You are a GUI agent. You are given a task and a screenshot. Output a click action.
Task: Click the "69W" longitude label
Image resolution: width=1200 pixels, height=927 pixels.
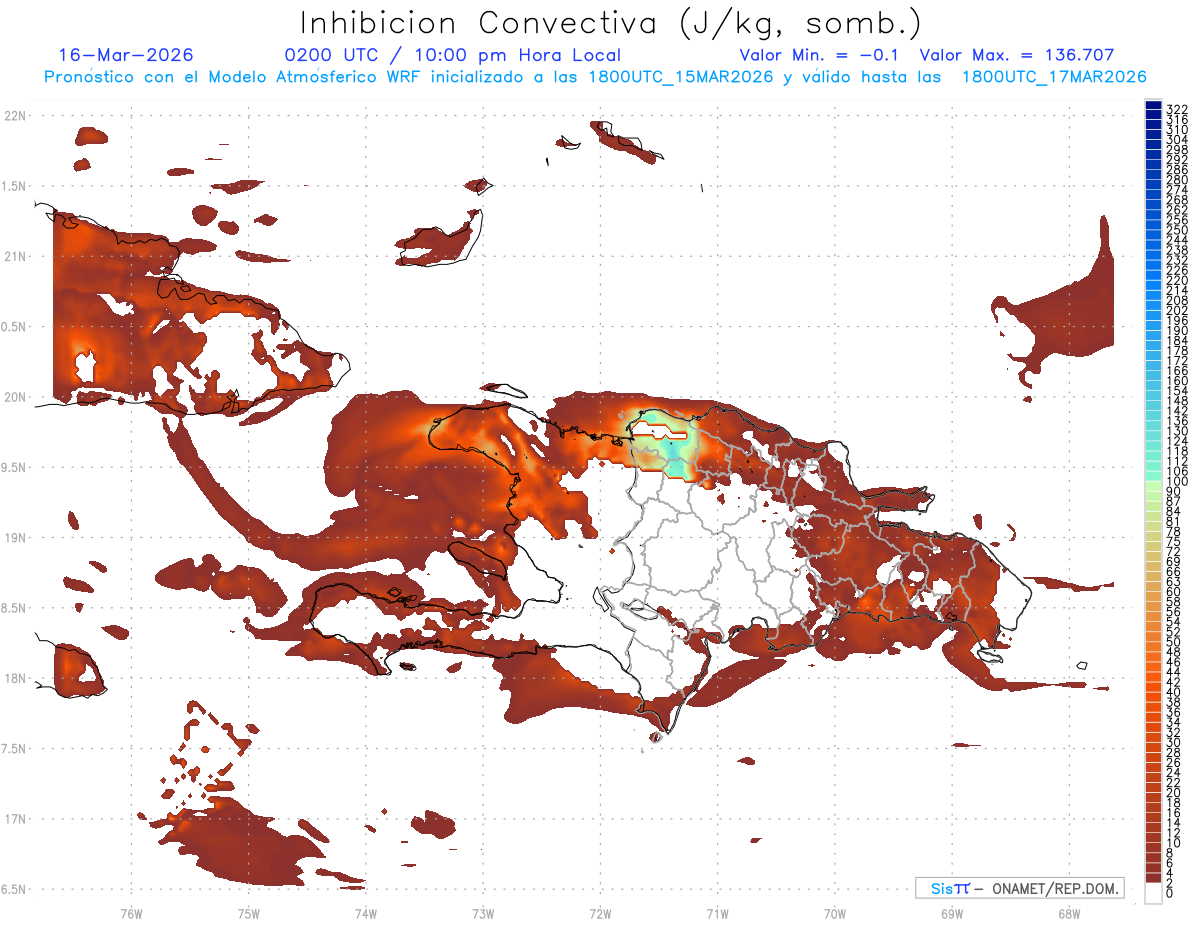coord(952,913)
